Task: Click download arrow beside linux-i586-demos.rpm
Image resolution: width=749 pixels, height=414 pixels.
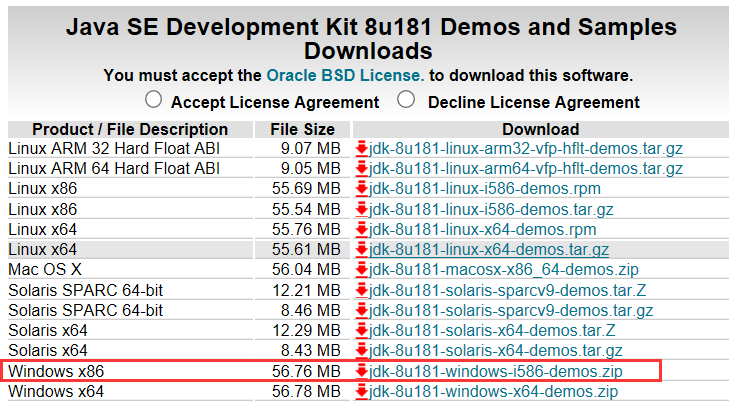Action: pos(362,188)
